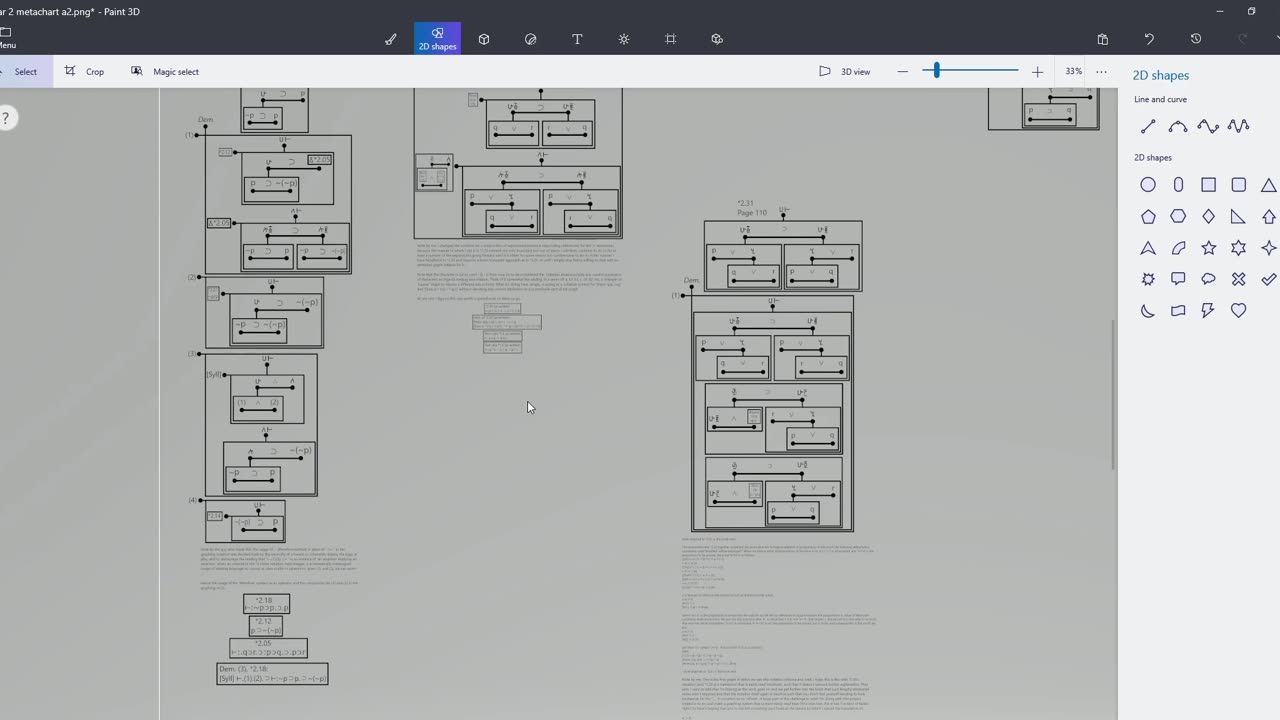
Task: Open the Canvas settings tab
Action: [671, 39]
